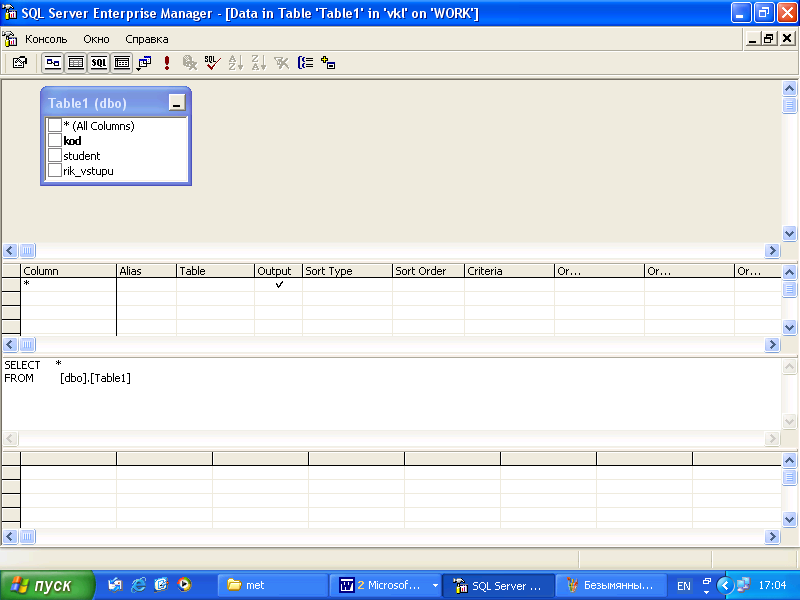Click the Criteria column header
Screen dimensions: 800x600
tap(509, 271)
